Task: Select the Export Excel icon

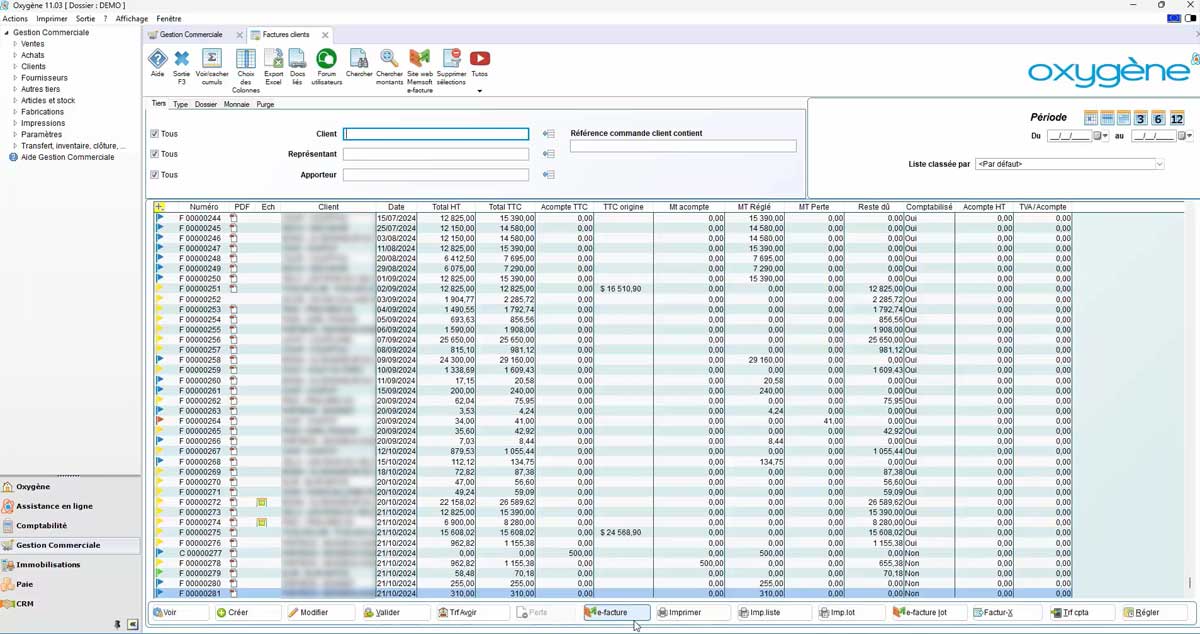Action: tap(273, 62)
